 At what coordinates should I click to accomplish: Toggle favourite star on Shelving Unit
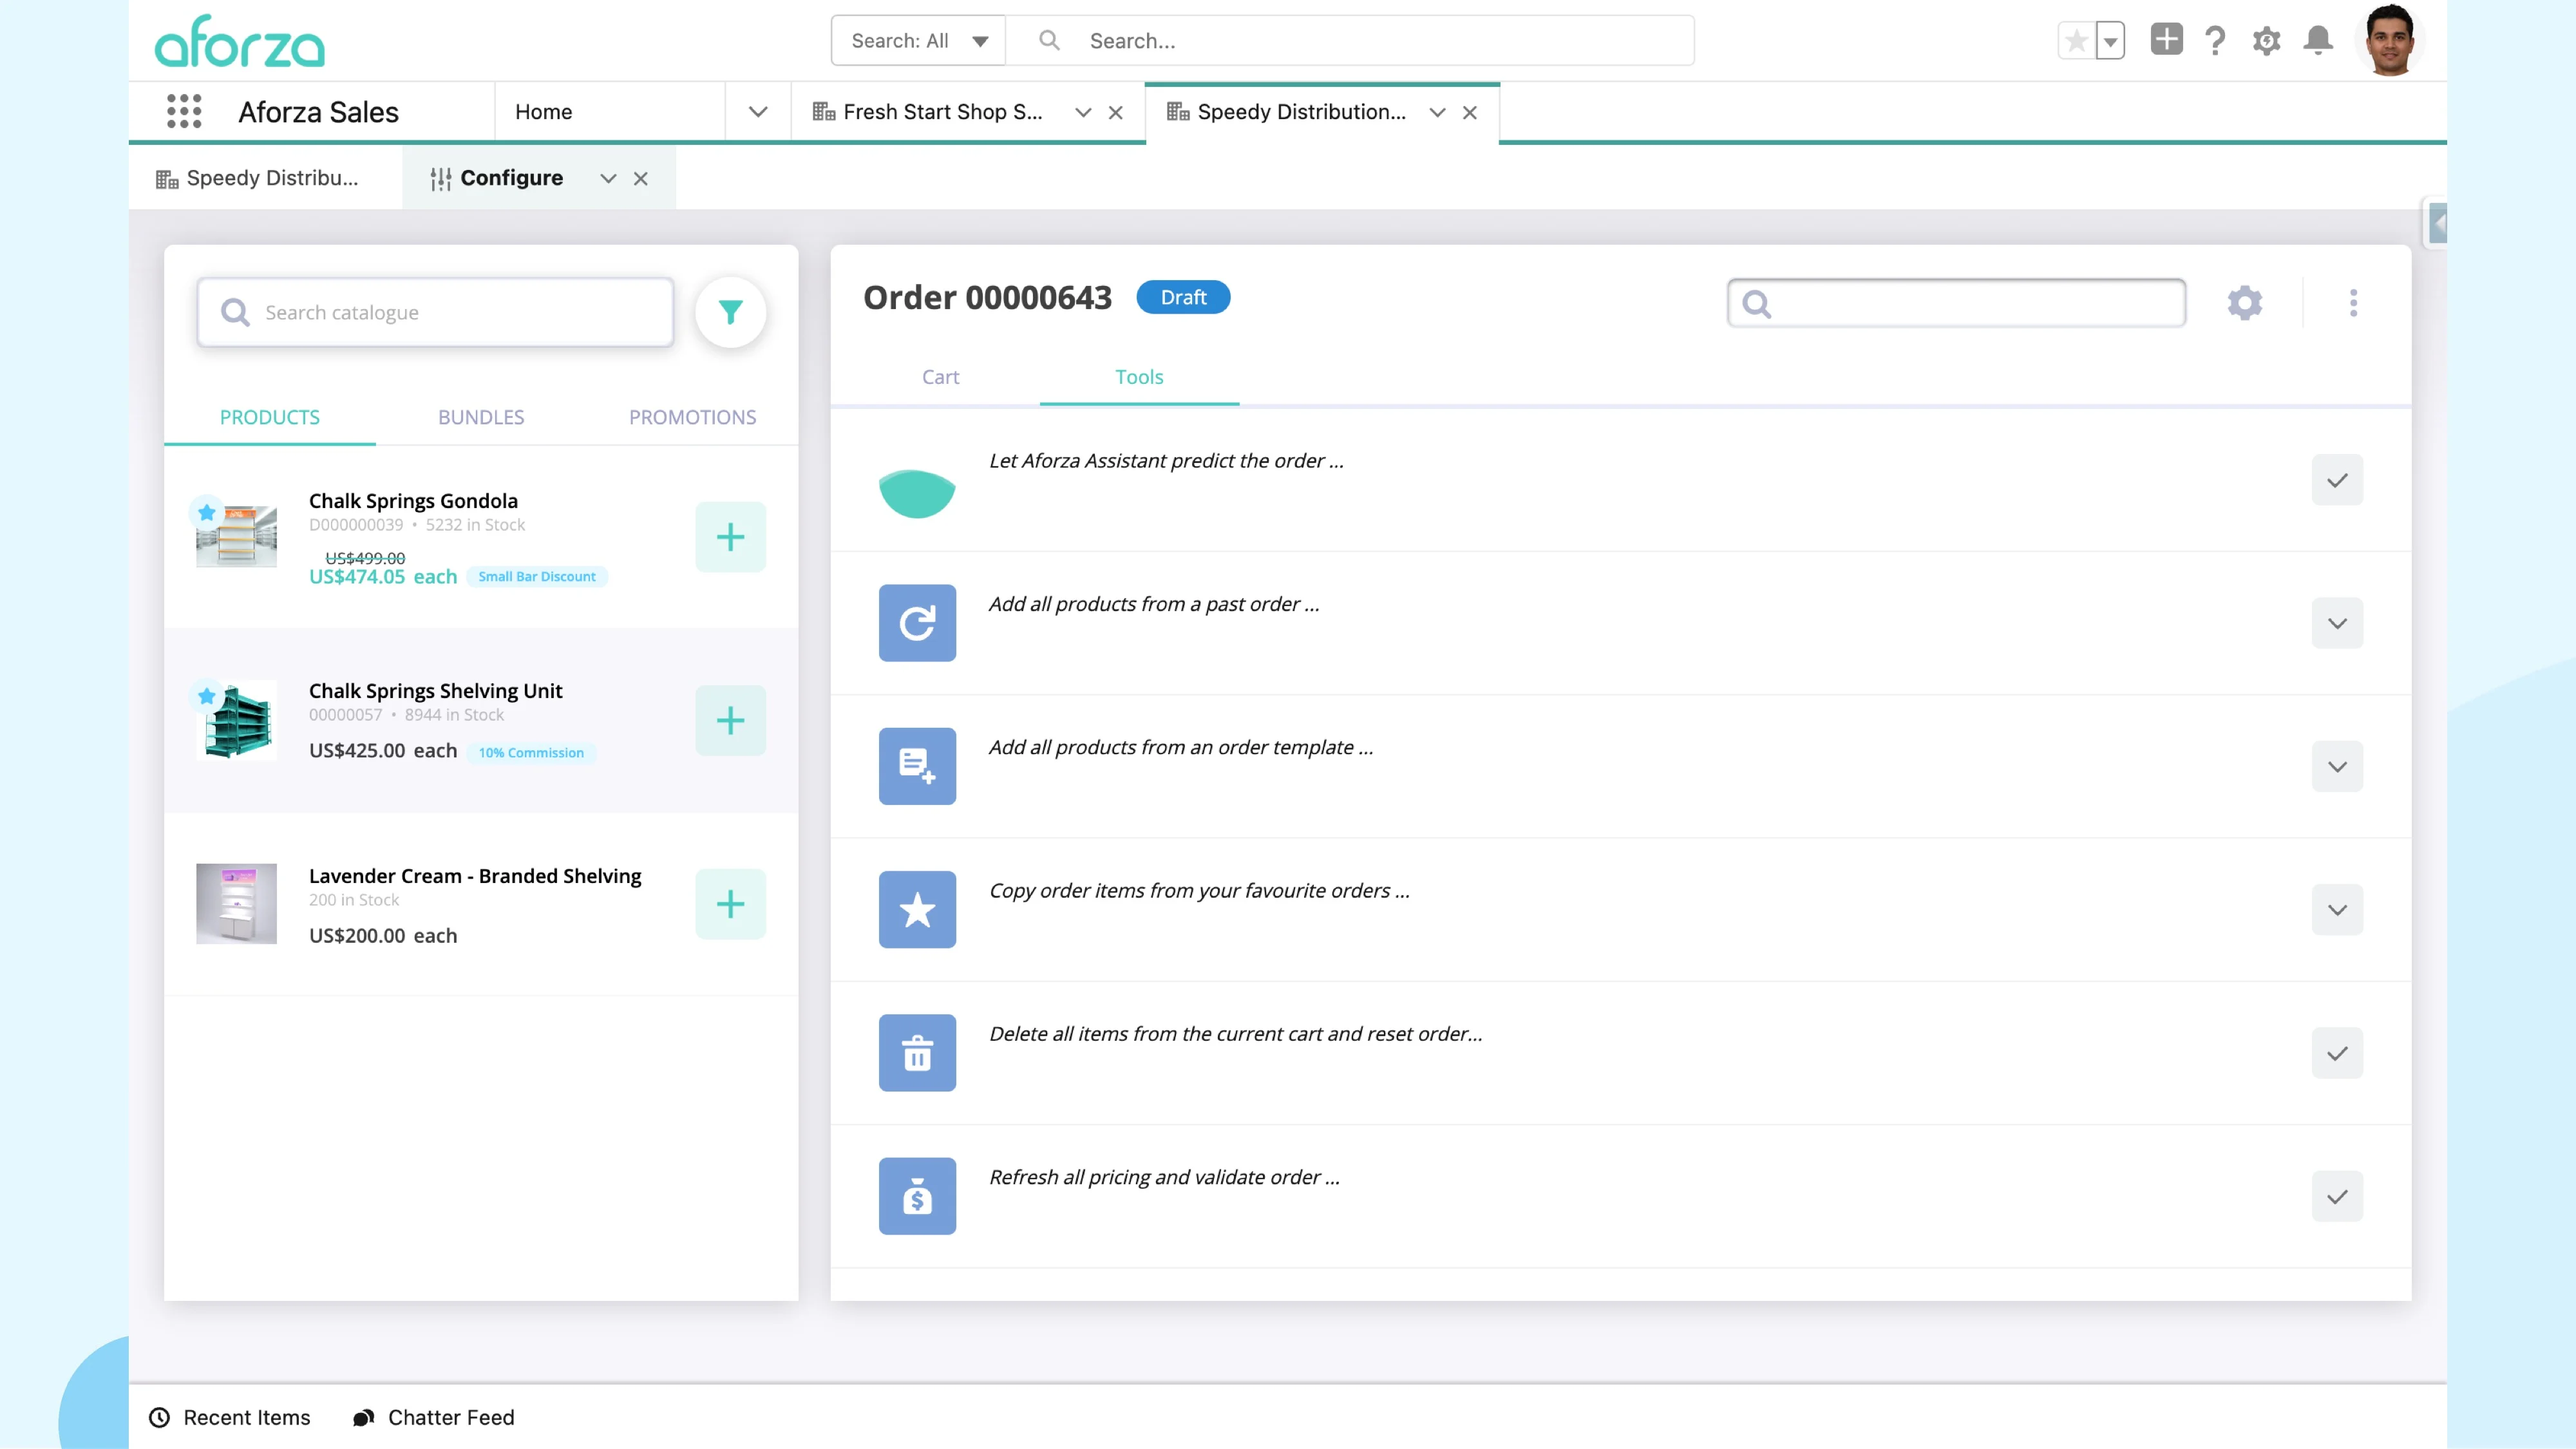point(206,695)
